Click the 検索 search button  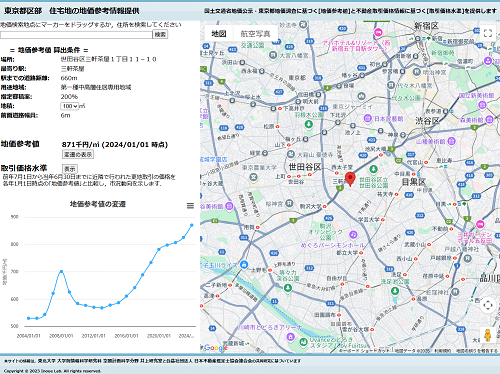click(160, 34)
